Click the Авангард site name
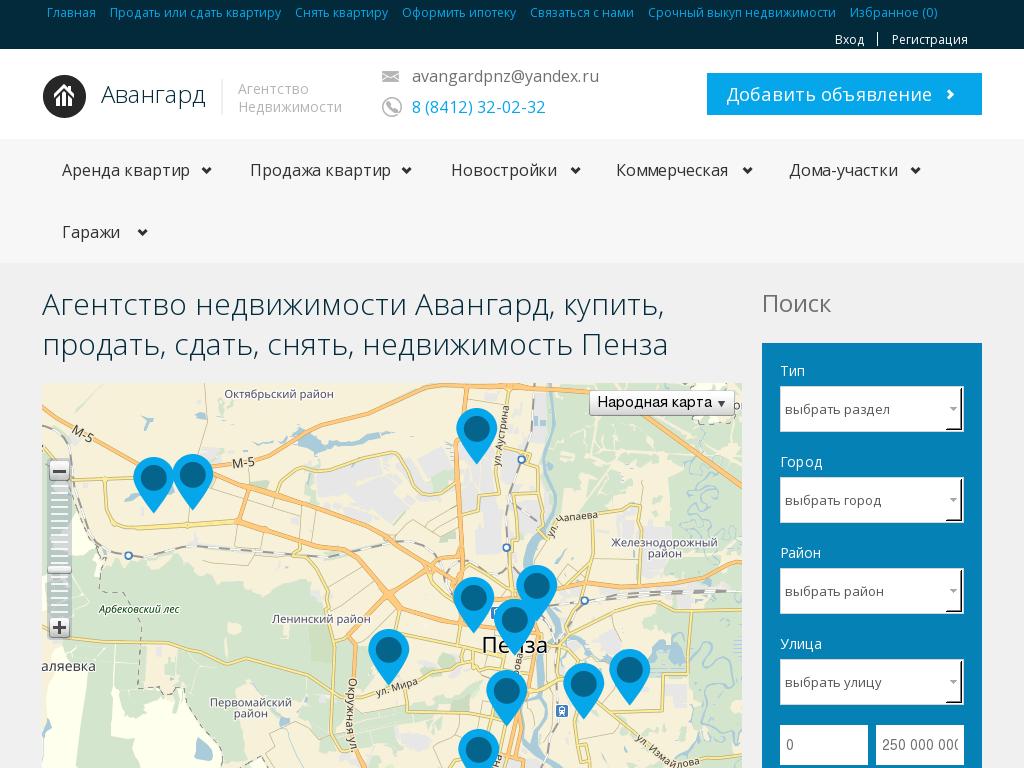The height and width of the screenshot is (768, 1024). click(153, 95)
